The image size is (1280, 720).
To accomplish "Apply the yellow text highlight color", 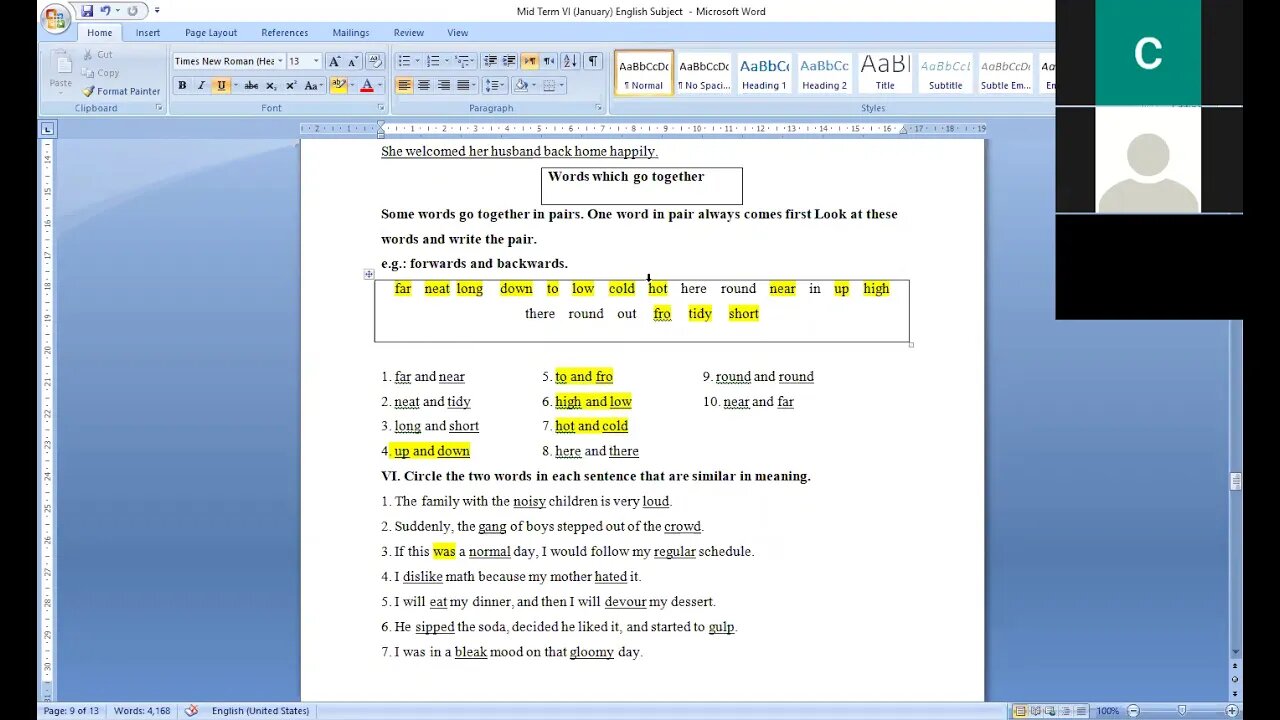I will coord(338,86).
